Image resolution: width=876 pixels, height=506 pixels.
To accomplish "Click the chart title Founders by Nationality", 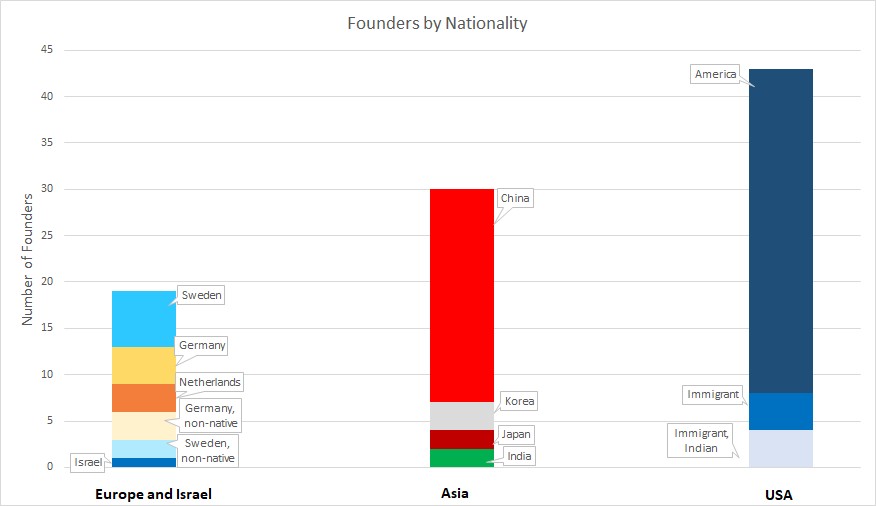I will (437, 23).
